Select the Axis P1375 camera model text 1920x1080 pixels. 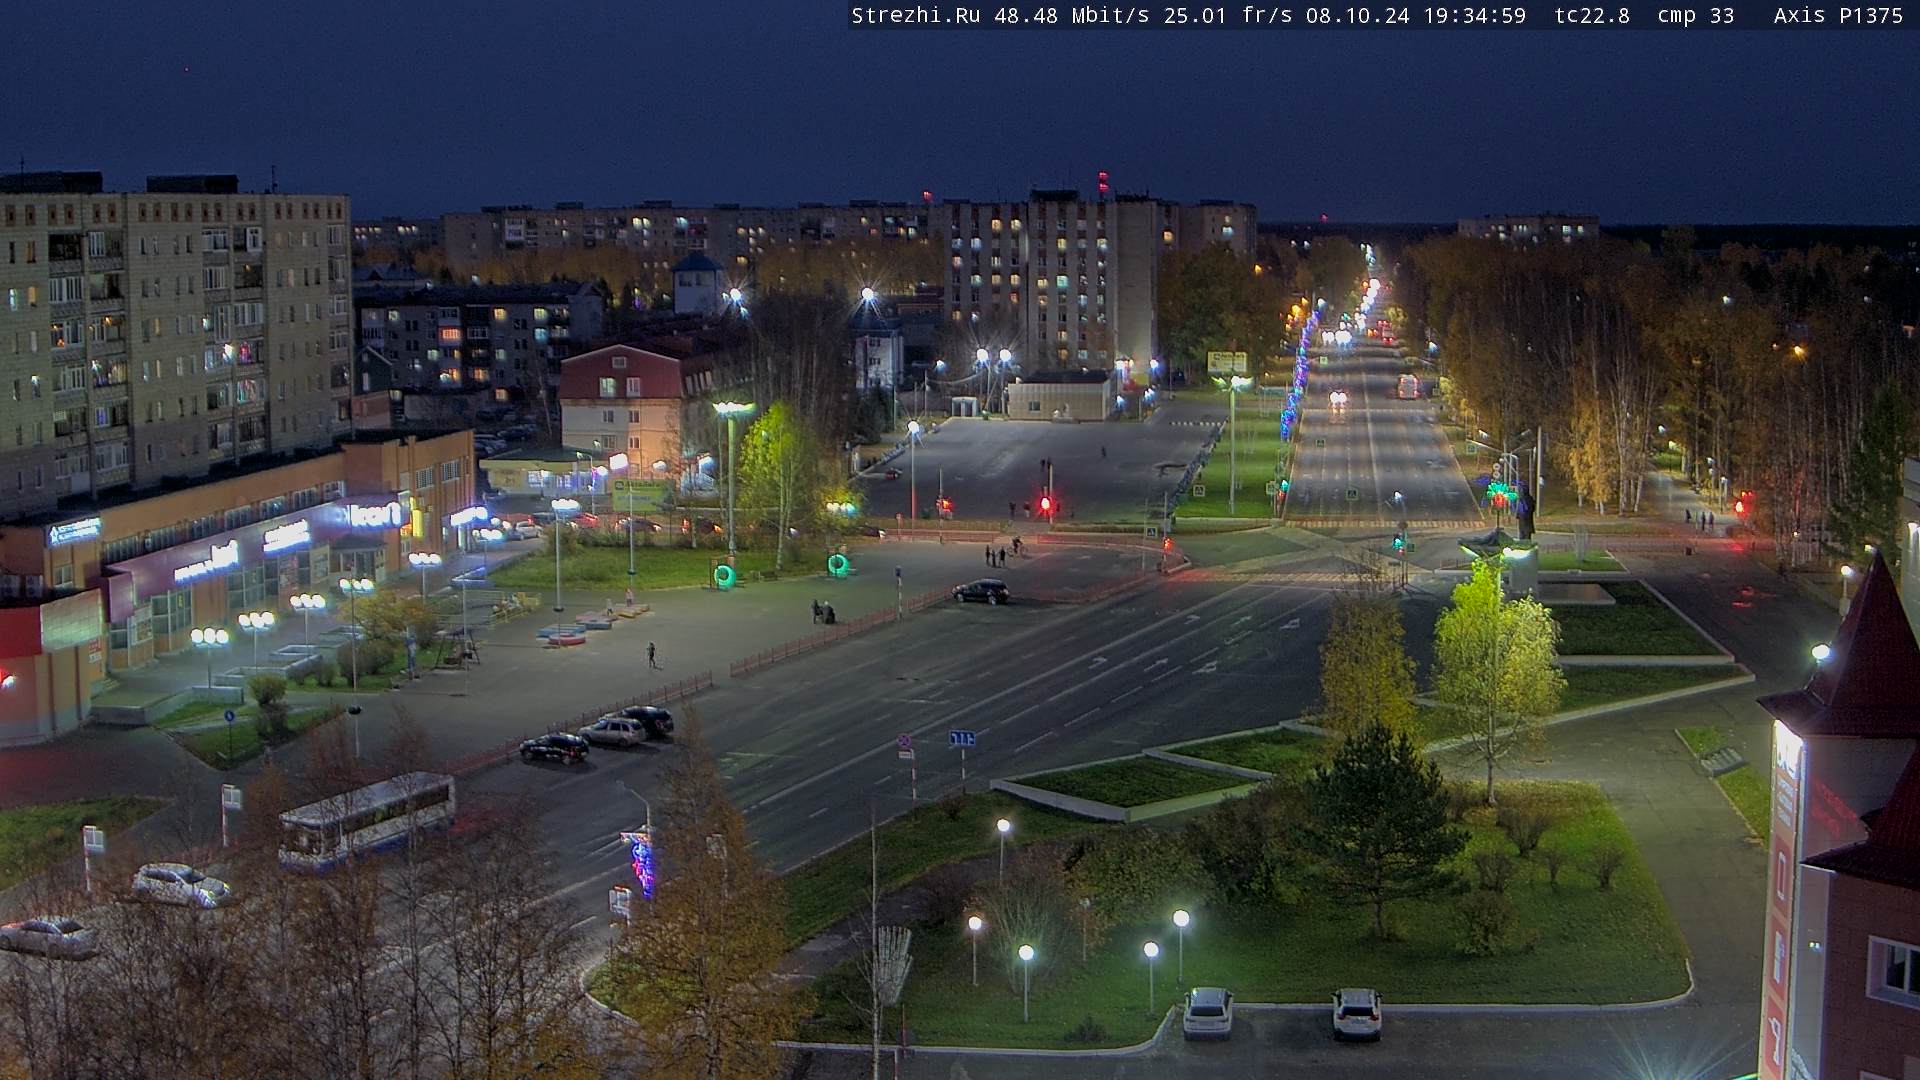pos(1838,16)
